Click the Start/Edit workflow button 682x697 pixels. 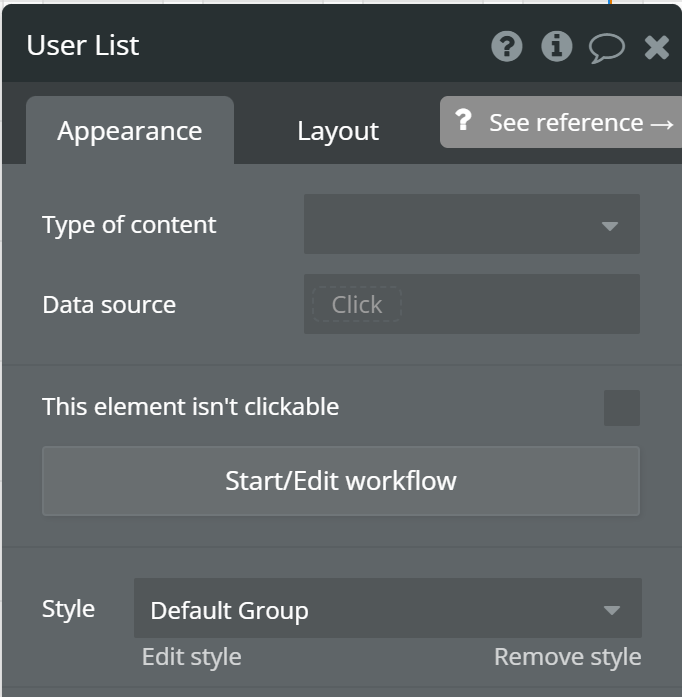(x=341, y=481)
